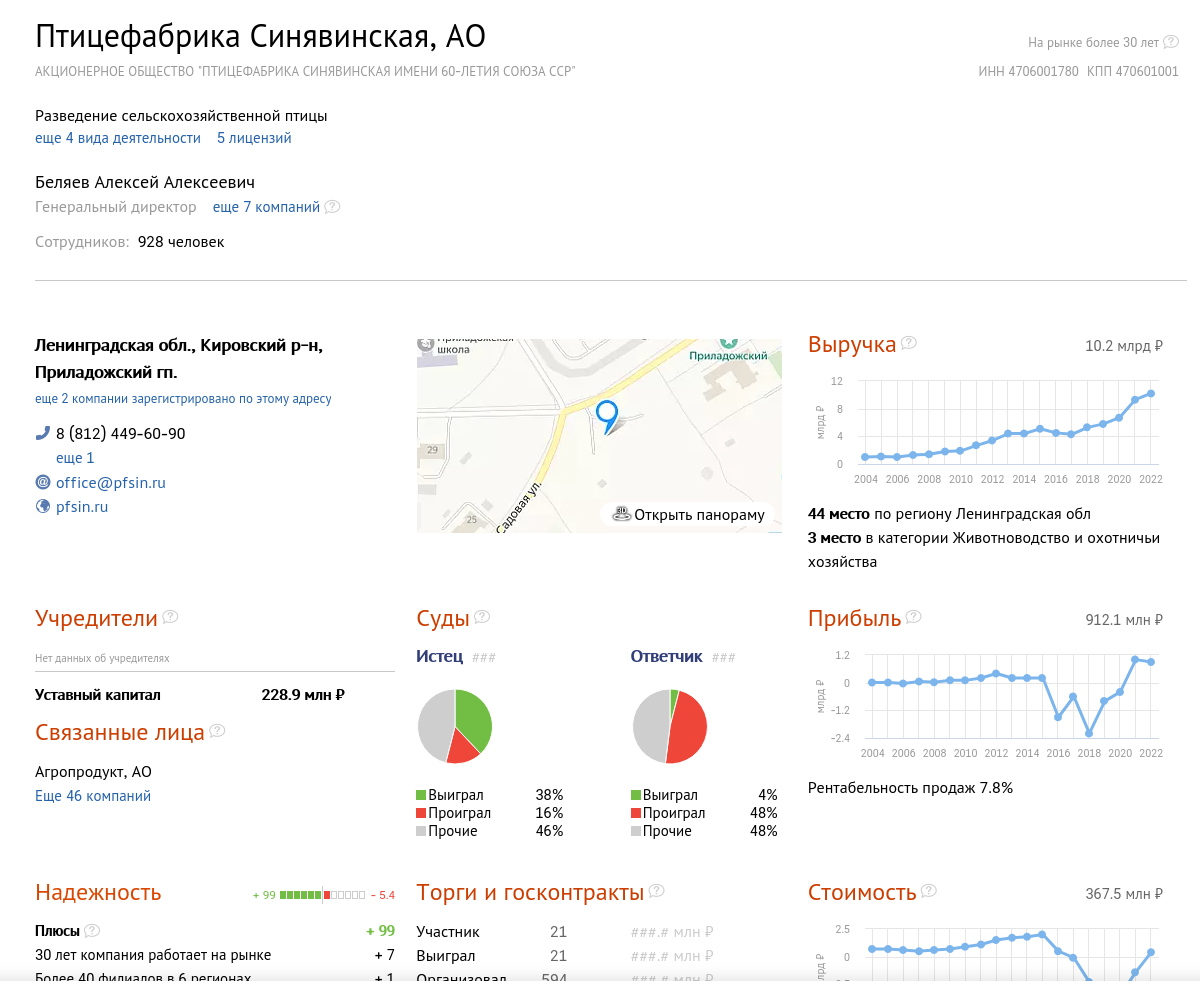Click phone number 8 (812) 449-60-90
This screenshot has width=1200, height=984.
click(120, 434)
